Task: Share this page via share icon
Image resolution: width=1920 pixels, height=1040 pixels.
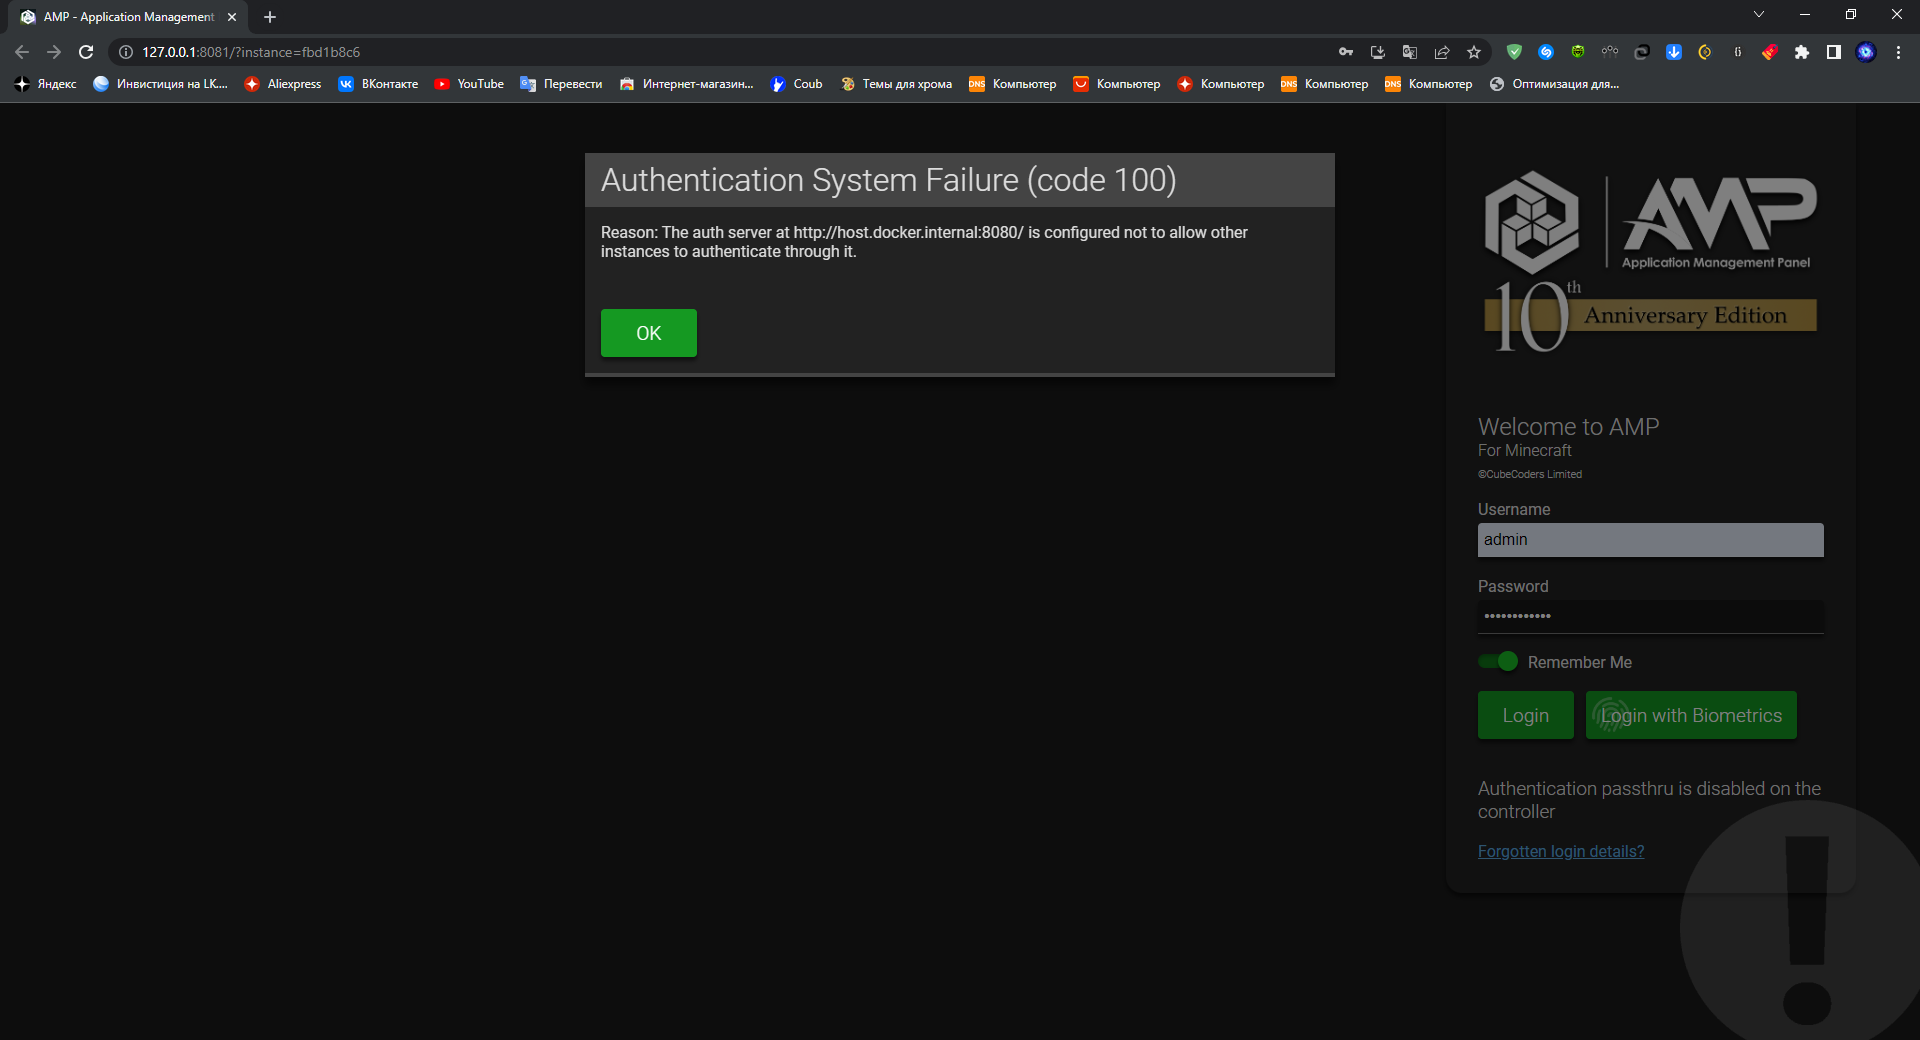Action: click(1442, 52)
